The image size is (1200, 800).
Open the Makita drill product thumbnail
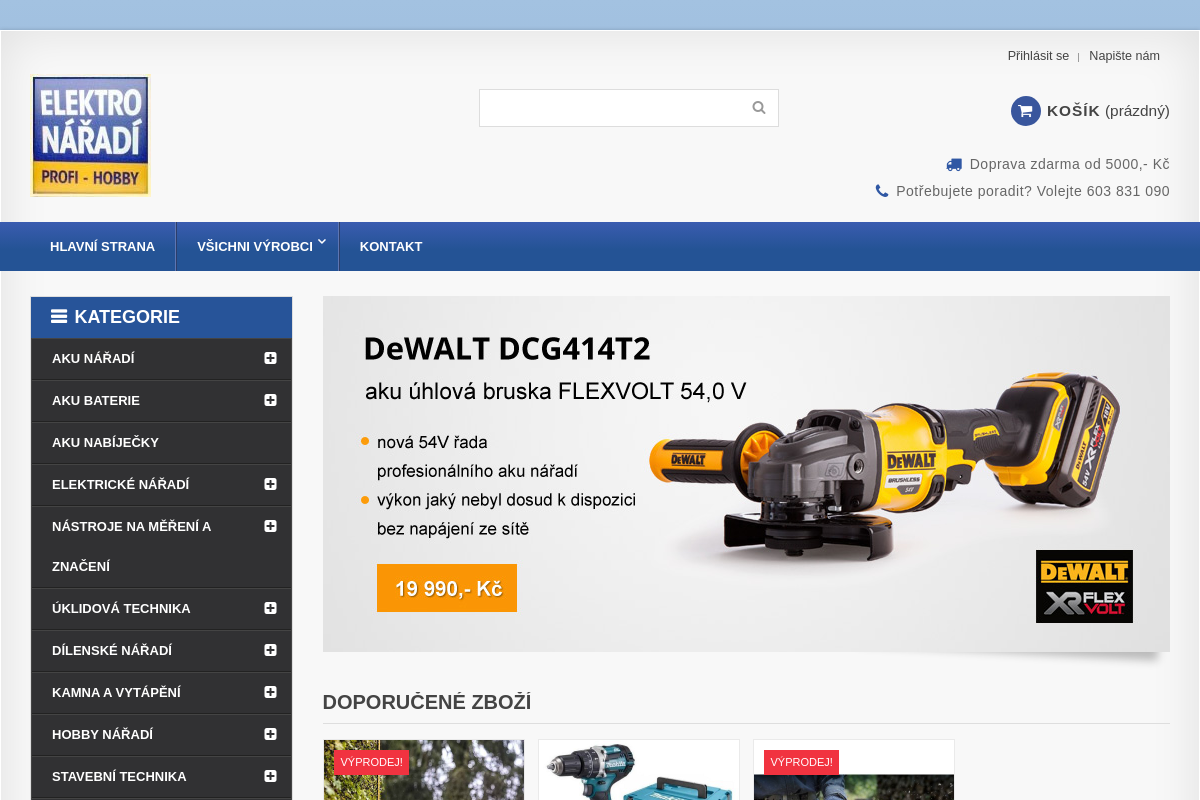coord(639,770)
